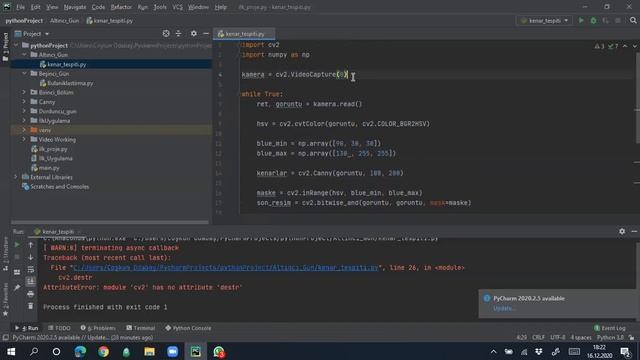This screenshot has height=360, width=640.
Task: Open File Explorer from taskbar
Action: [x=149, y=351]
